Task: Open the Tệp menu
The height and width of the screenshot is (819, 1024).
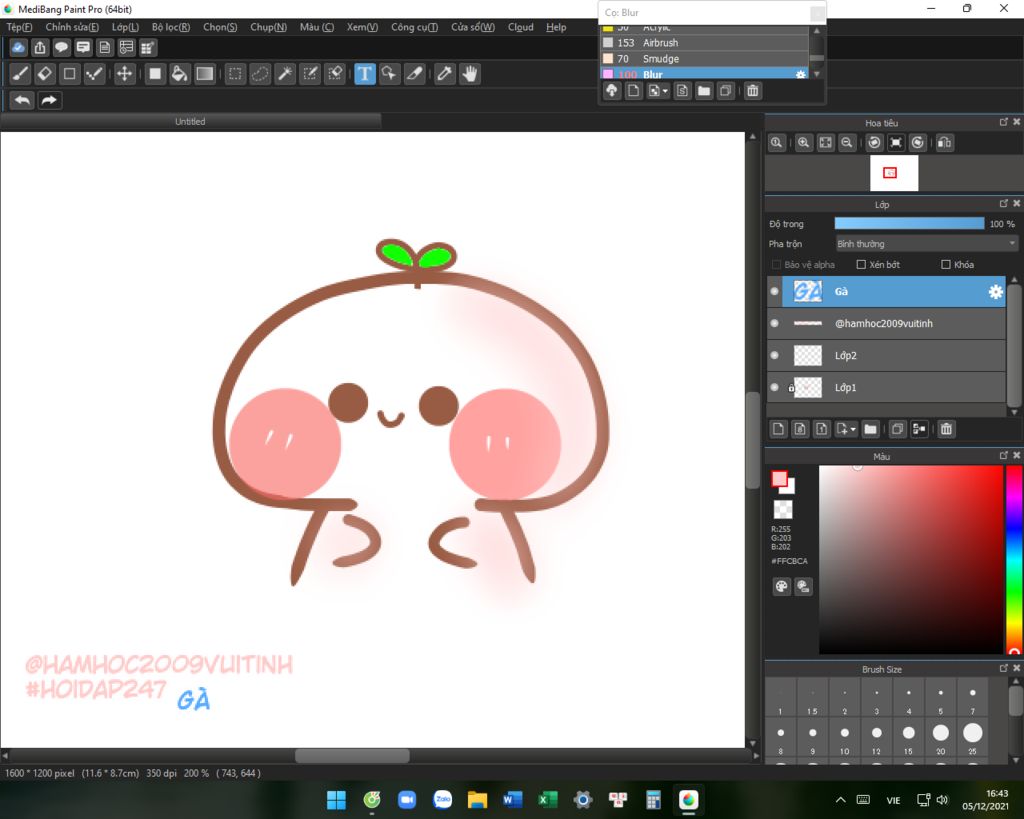Action: pyautogui.click(x=19, y=27)
